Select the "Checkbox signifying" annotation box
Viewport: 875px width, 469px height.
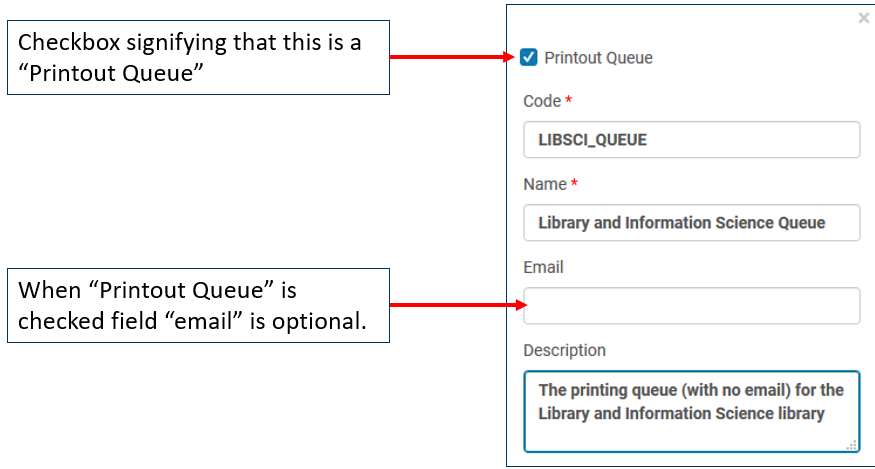tap(198, 57)
